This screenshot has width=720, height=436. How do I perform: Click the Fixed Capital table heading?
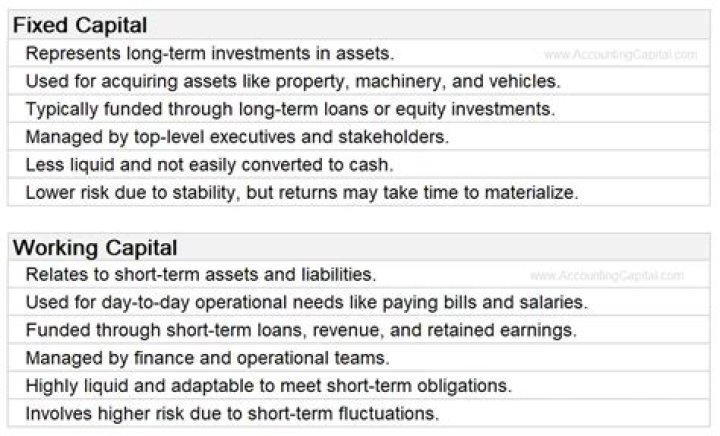(x=80, y=26)
